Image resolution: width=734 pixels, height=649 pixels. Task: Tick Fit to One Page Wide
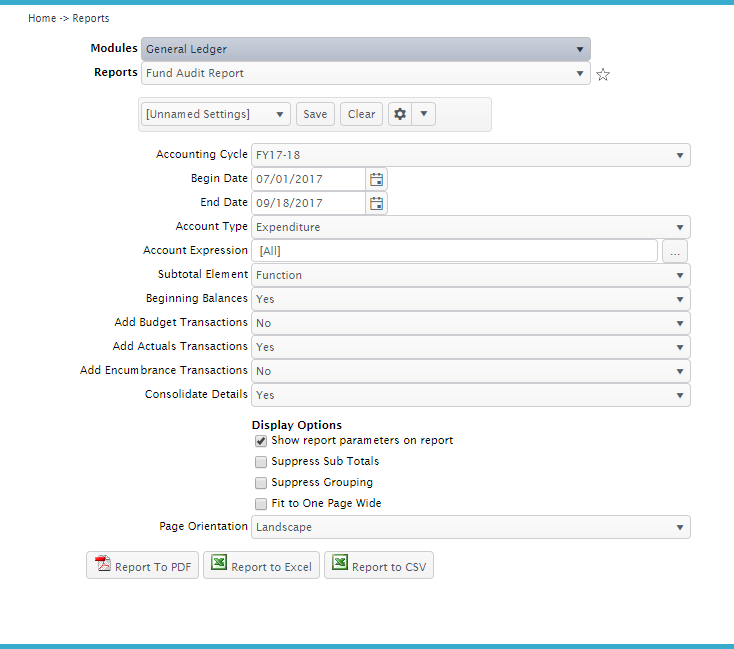coord(261,504)
